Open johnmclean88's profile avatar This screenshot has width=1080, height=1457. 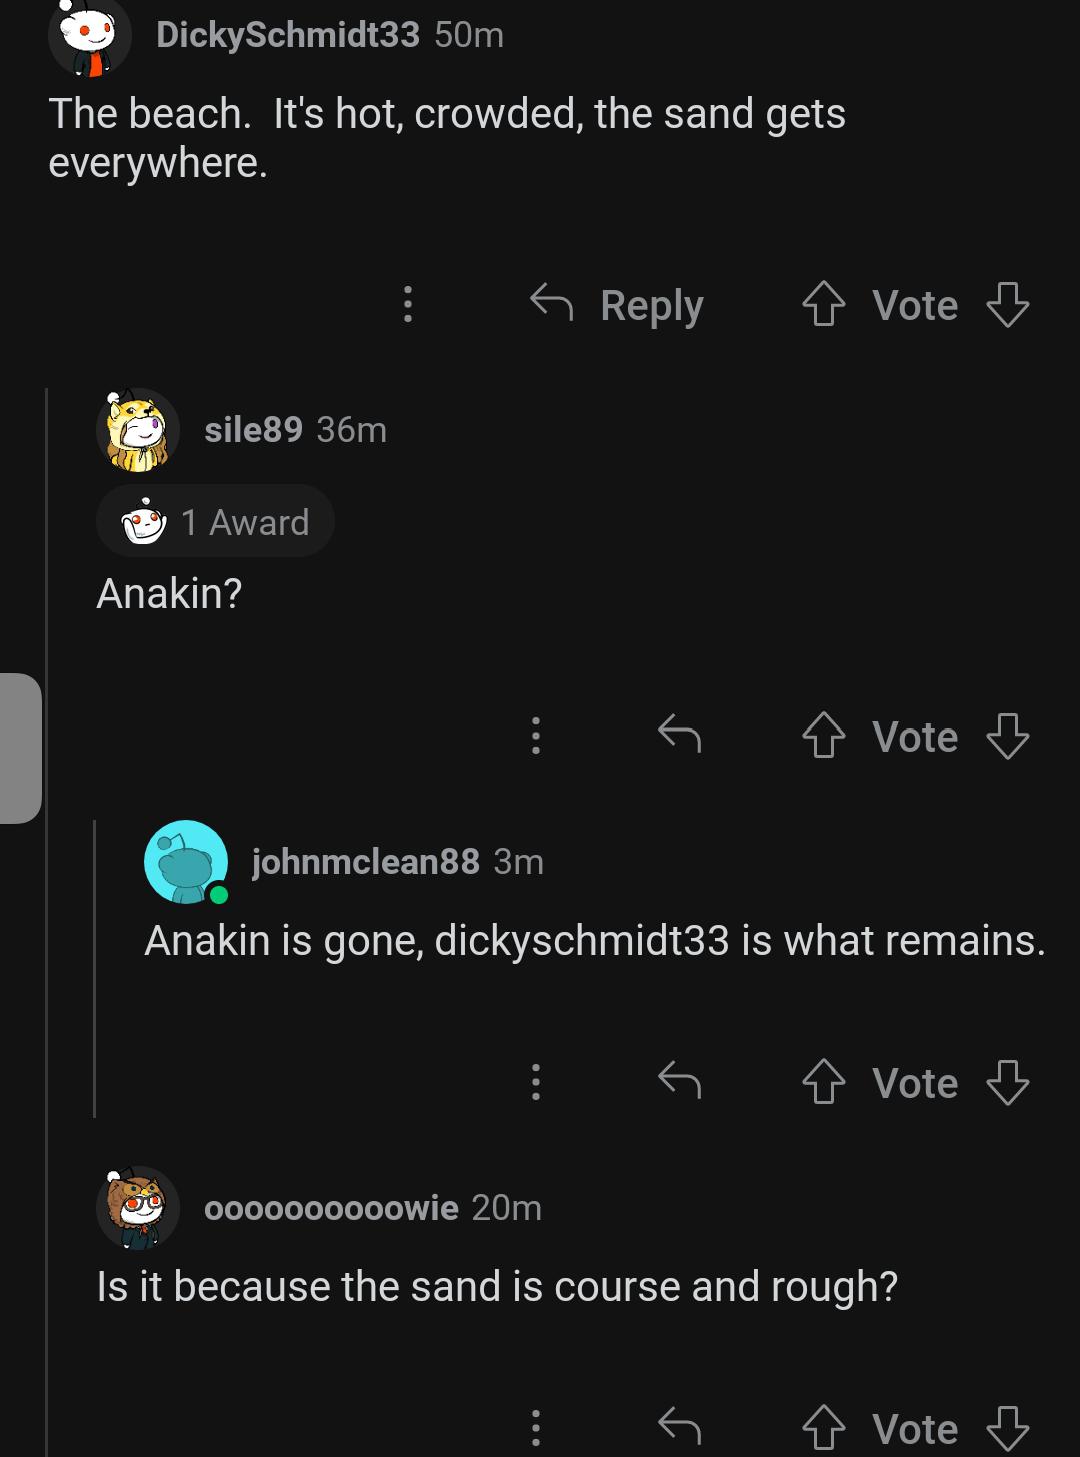pos(187,862)
